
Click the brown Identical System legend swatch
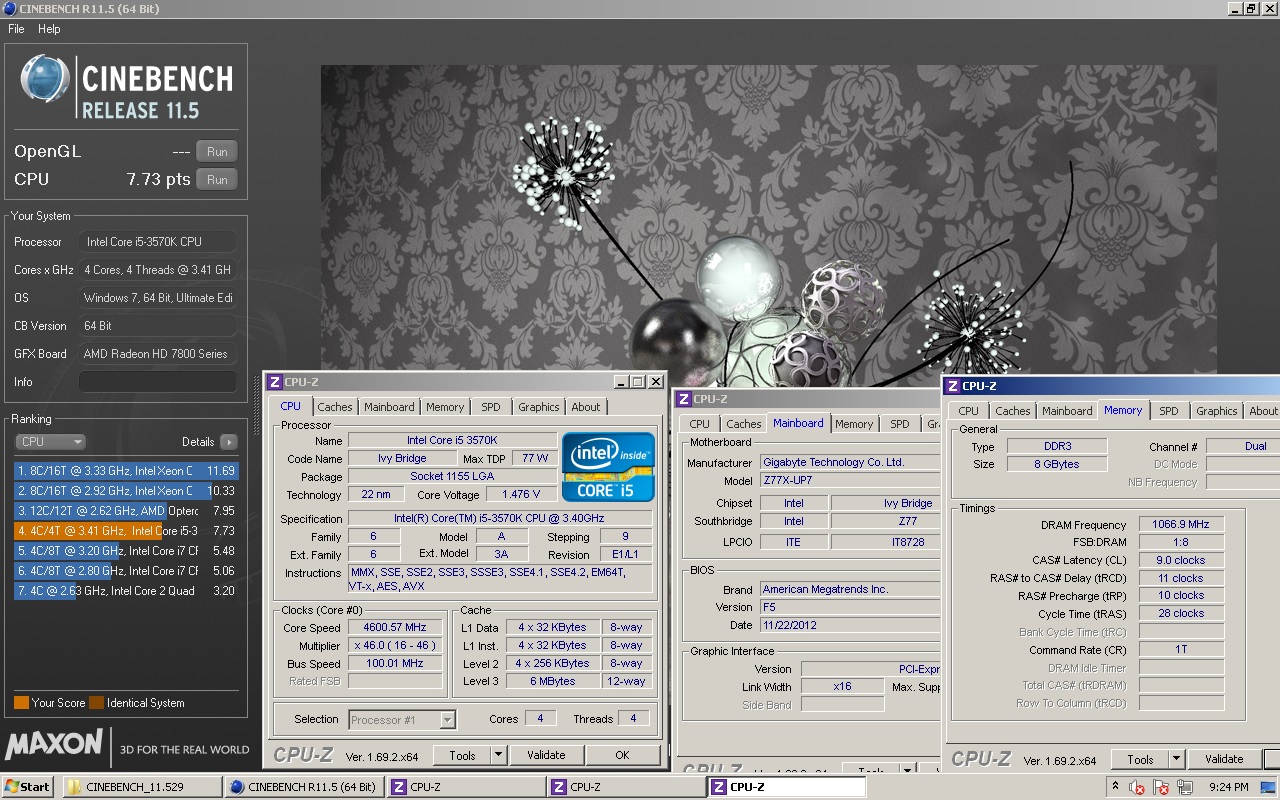click(96, 702)
